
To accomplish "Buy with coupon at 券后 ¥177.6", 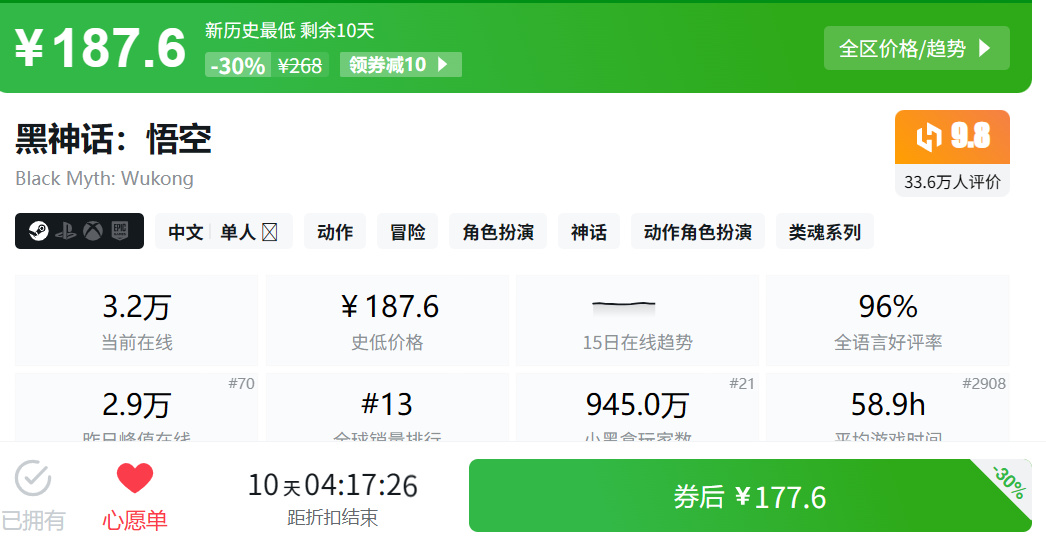I will (x=750, y=495).
